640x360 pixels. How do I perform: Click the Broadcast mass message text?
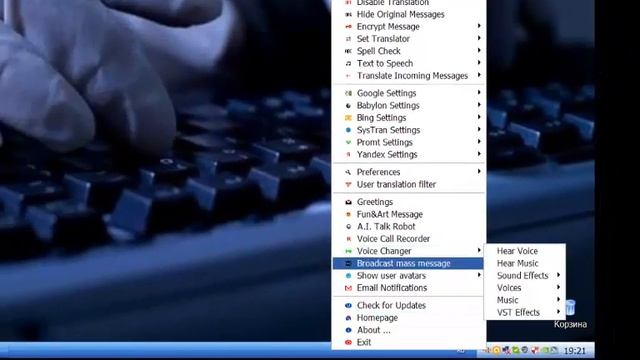(x=403, y=264)
